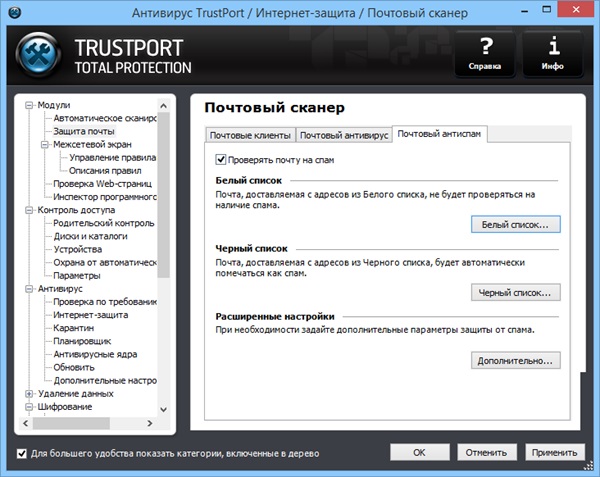The height and width of the screenshot is (477, 600).
Task: Click the Дополнительно advanced settings button
Action: (514, 360)
